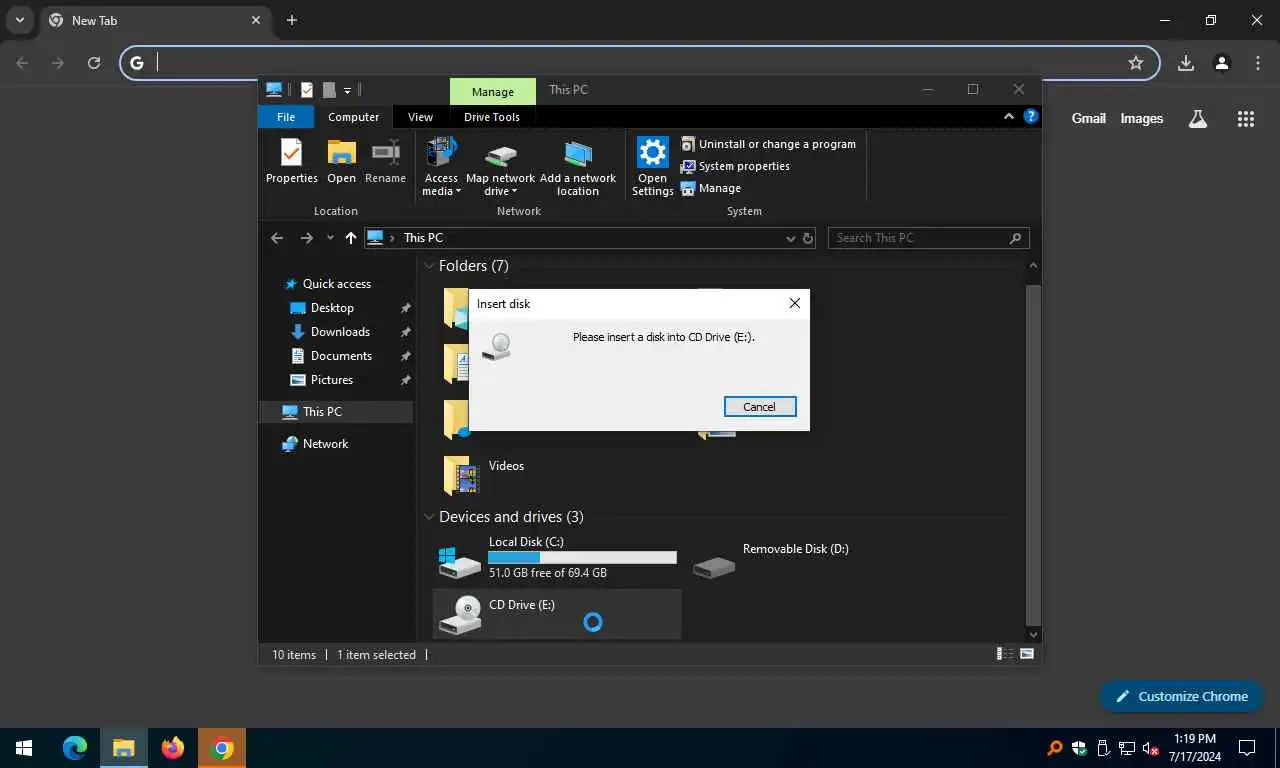
Task: Select Local Disk (C:) drive
Action: click(x=557, y=557)
